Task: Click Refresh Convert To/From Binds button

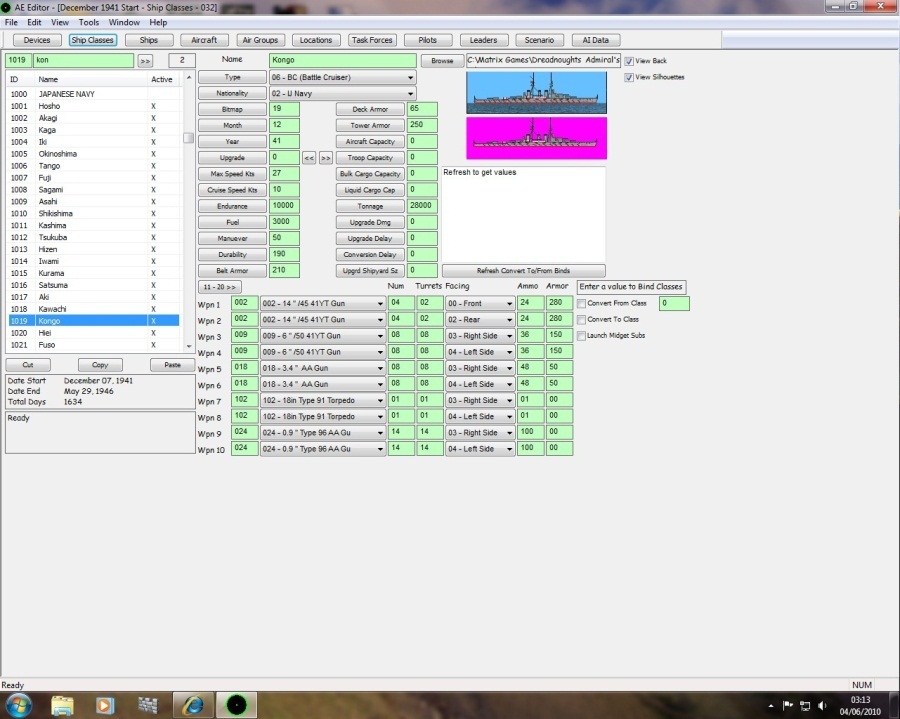Action: (x=523, y=271)
